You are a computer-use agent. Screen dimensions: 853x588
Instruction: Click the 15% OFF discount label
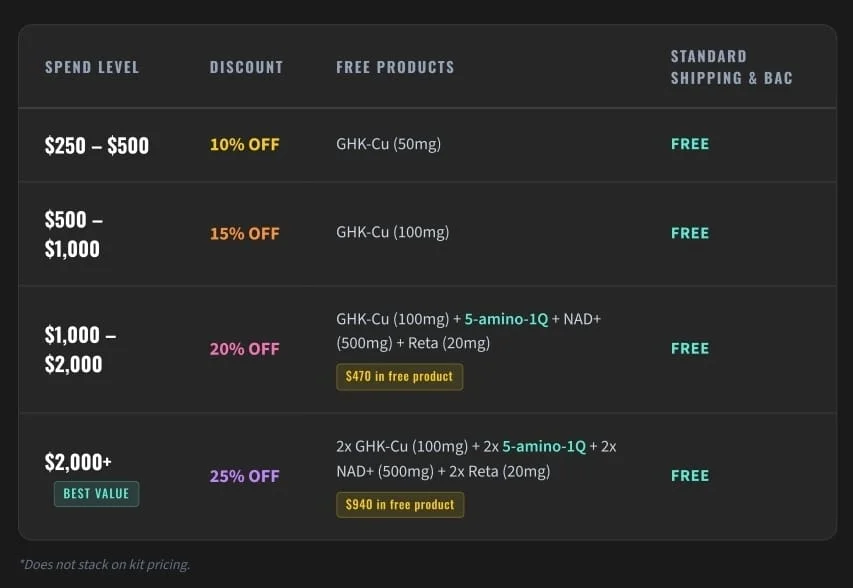coord(244,233)
